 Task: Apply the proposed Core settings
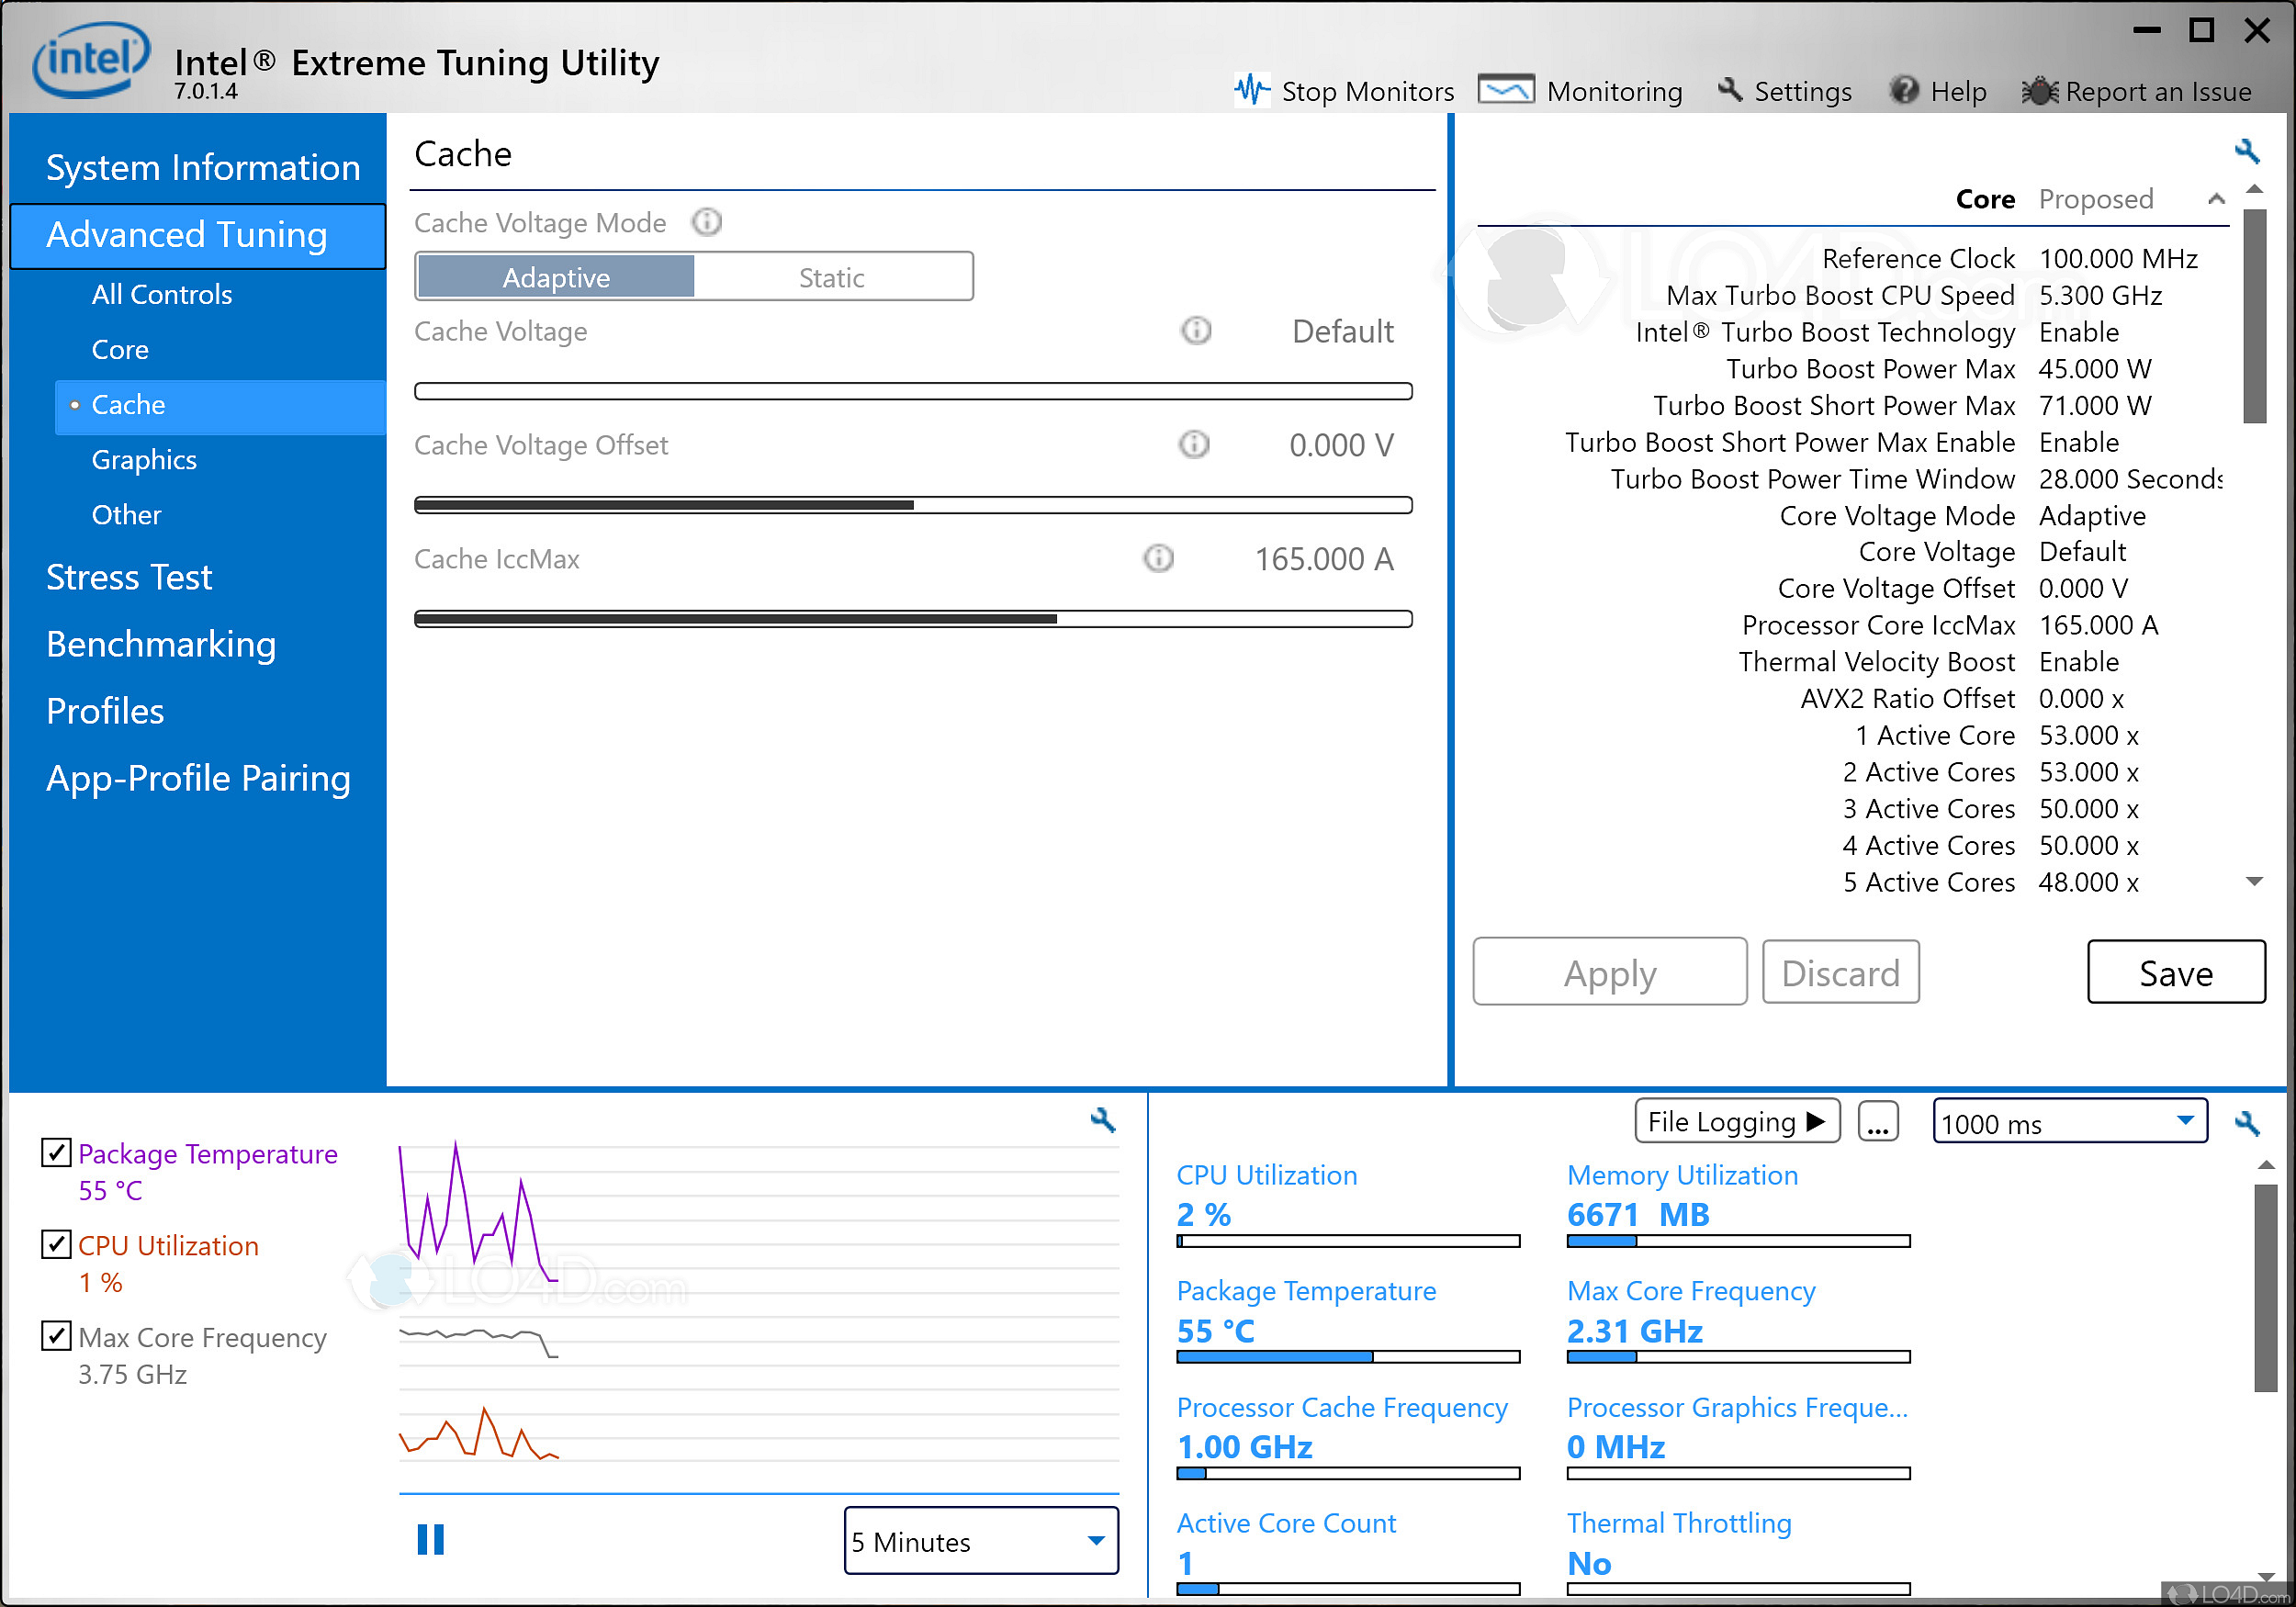coord(1609,971)
